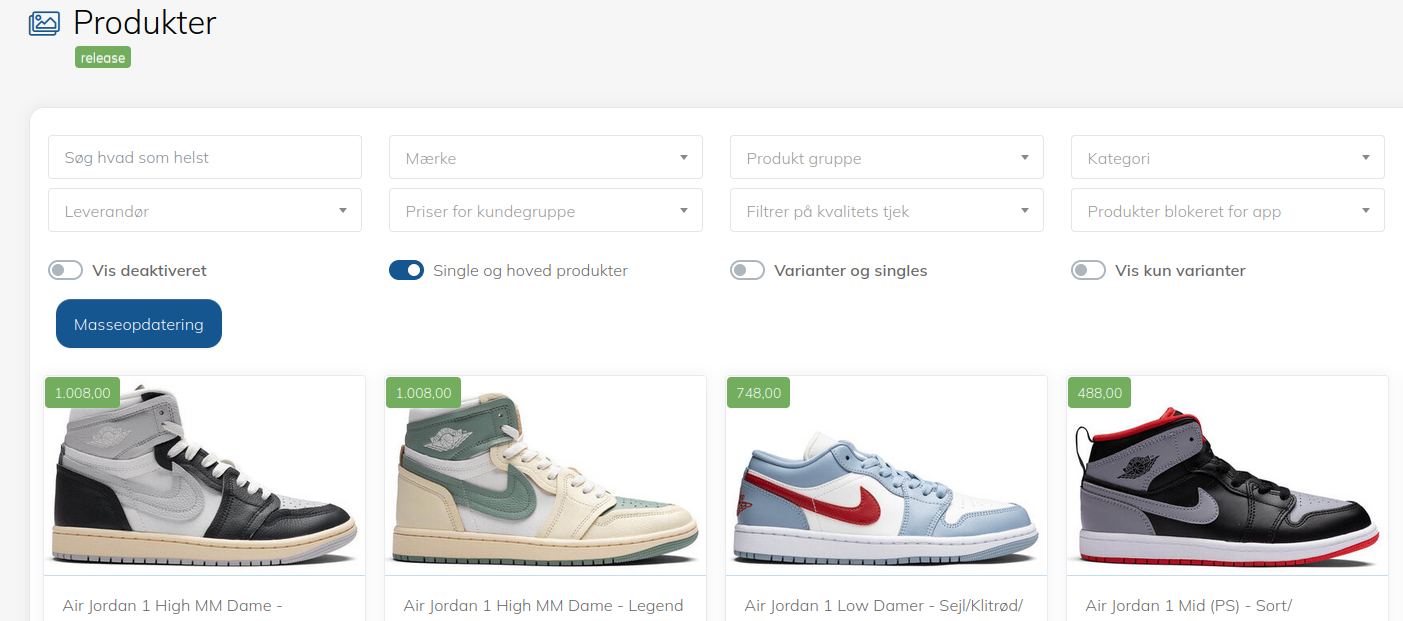This screenshot has height=621, width=1403.
Task: Click the Produkter page heading
Action: coord(145,22)
